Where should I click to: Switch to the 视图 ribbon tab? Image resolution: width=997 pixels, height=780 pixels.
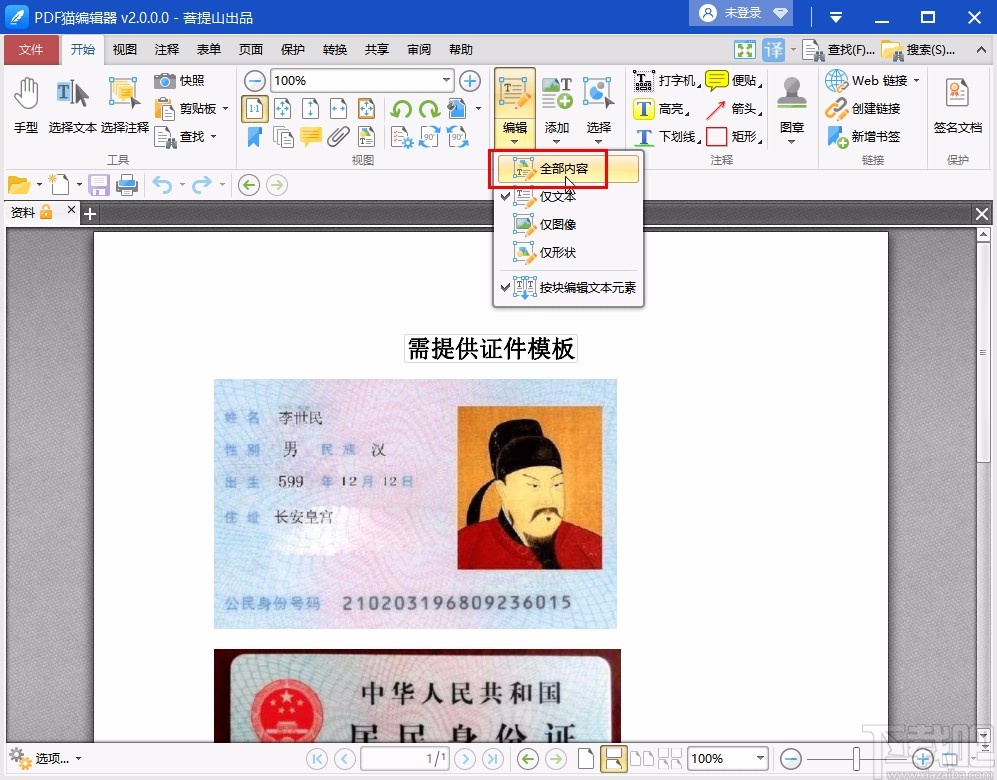tap(124, 49)
